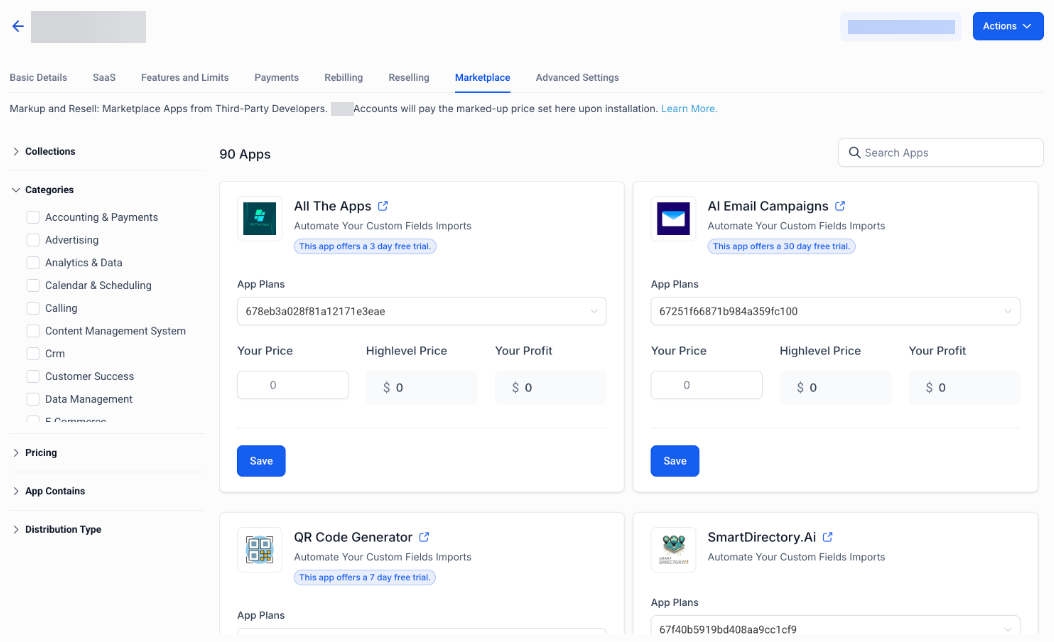Open App Plans dropdown for All The Apps
Image resolution: width=1054 pixels, height=642 pixels.
[421, 311]
